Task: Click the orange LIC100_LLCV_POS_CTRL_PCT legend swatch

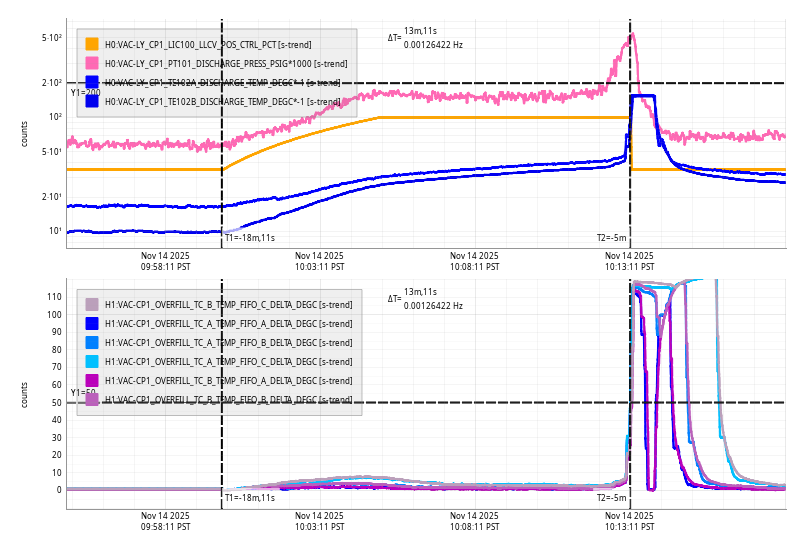Action: tap(92, 44)
